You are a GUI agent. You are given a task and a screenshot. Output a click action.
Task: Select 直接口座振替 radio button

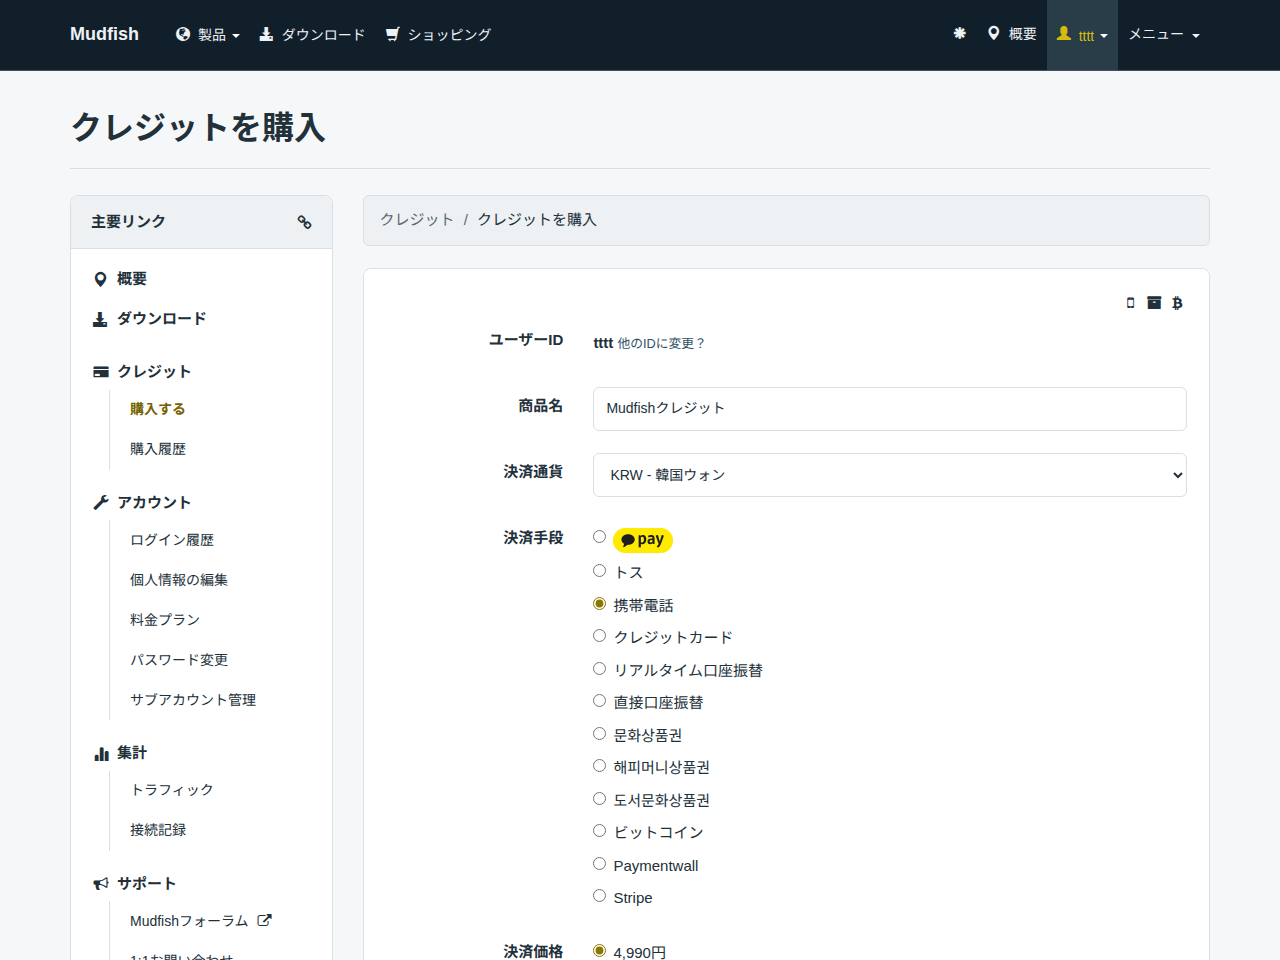tap(600, 701)
